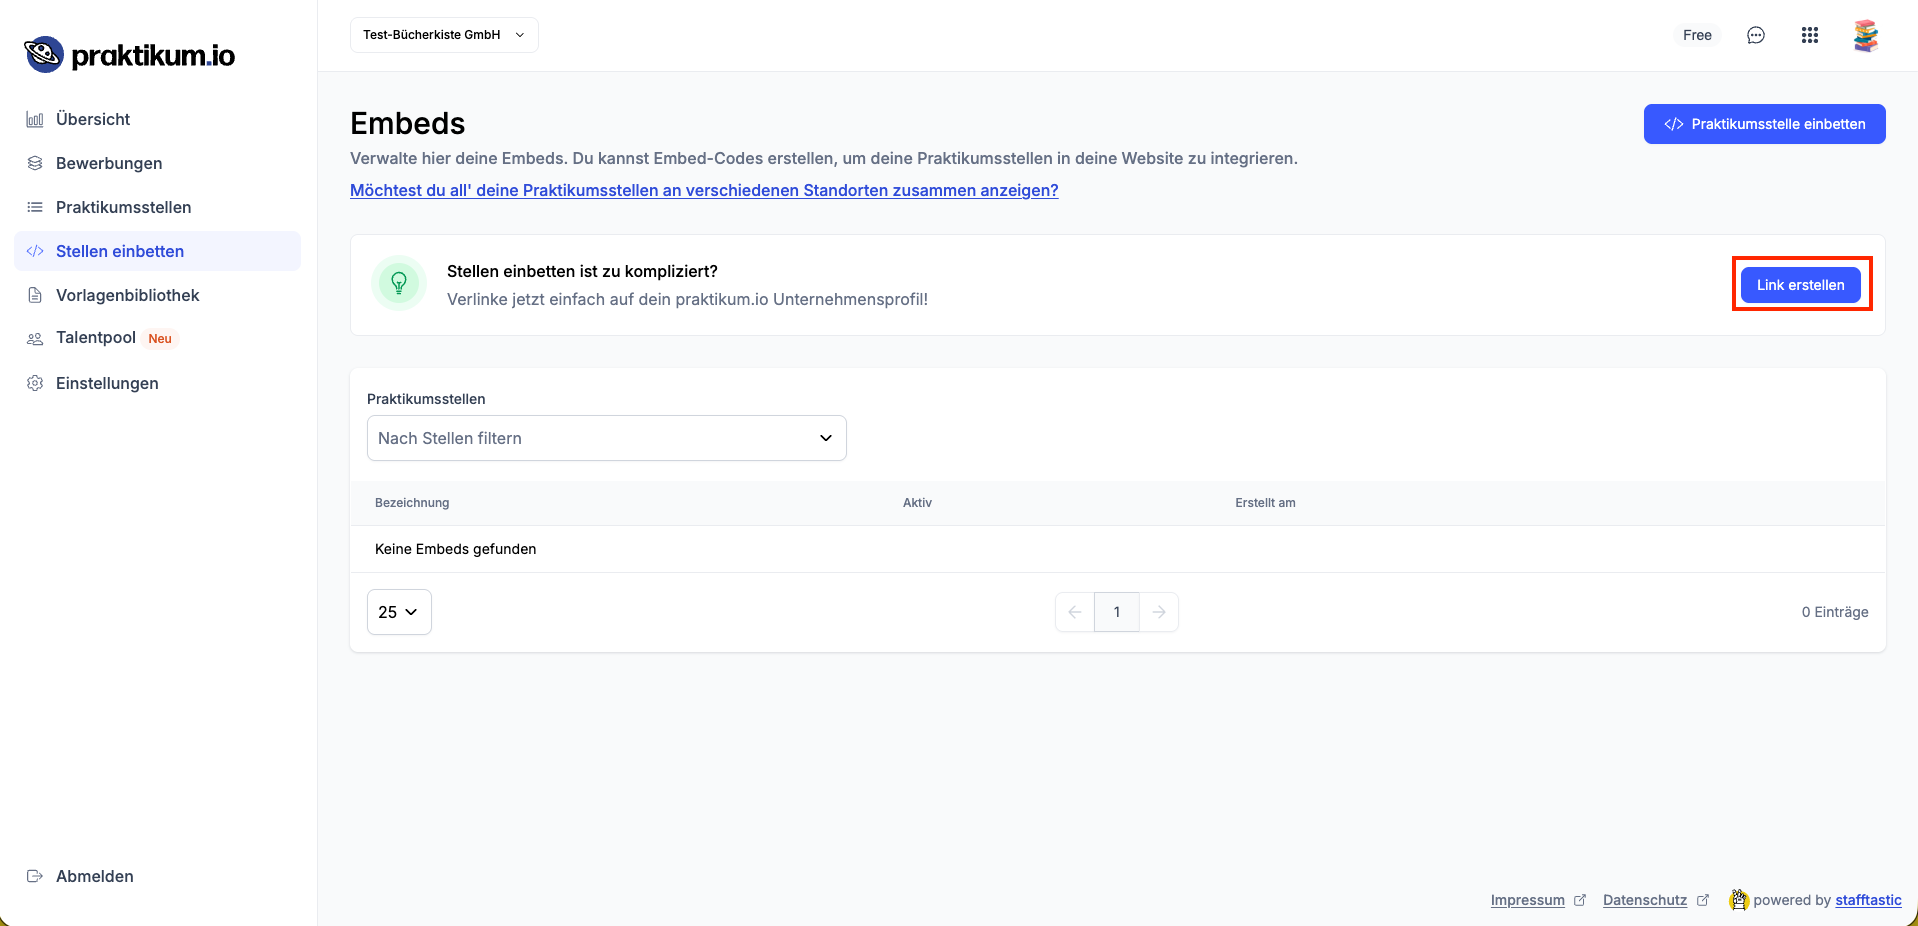Click the Aktiv column header
This screenshot has height=926, width=1918.
click(917, 503)
